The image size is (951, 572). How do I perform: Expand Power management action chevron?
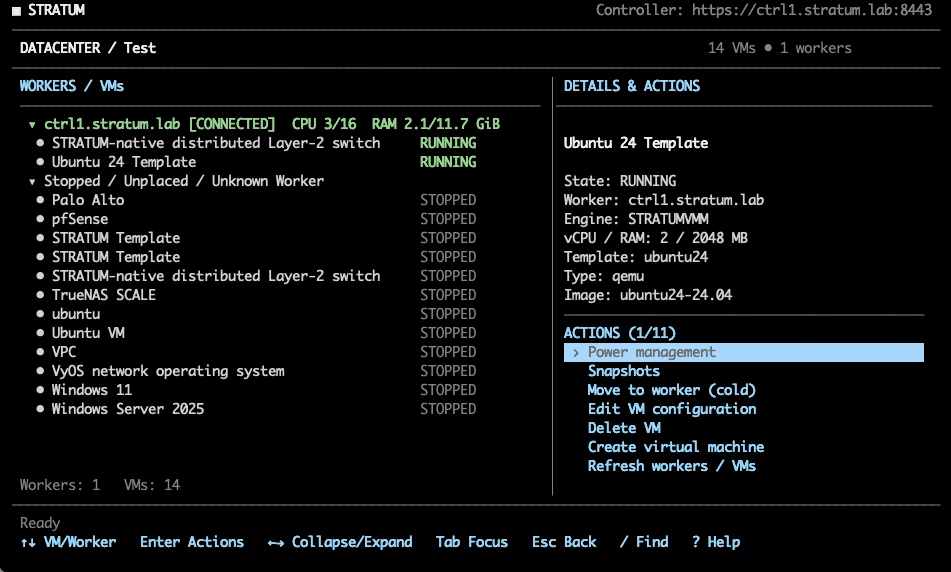click(576, 352)
